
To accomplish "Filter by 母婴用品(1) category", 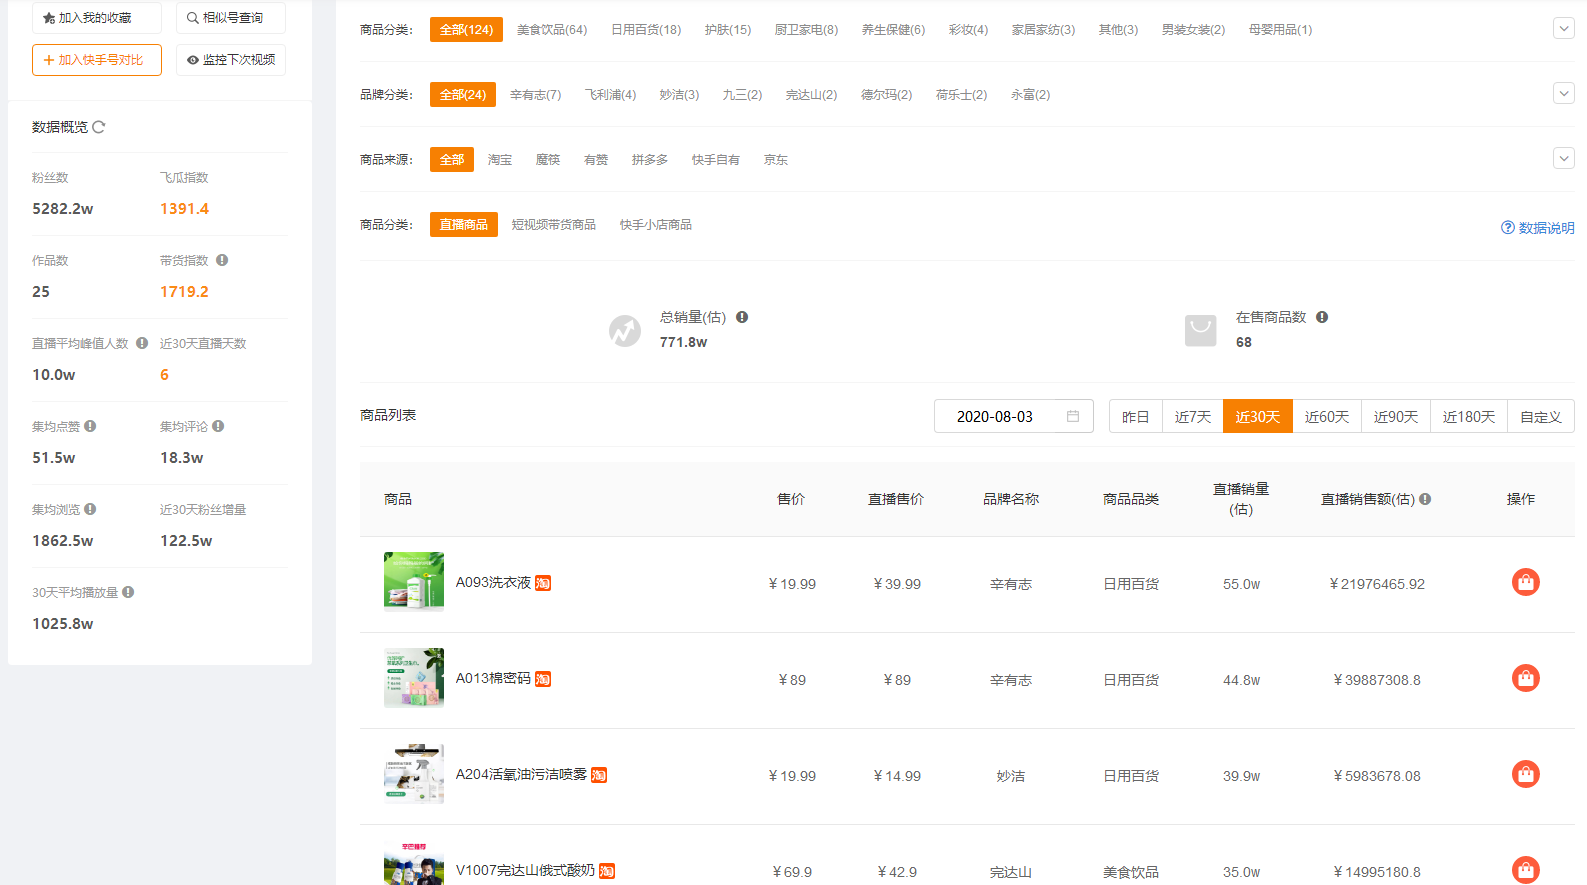I will coord(1280,30).
